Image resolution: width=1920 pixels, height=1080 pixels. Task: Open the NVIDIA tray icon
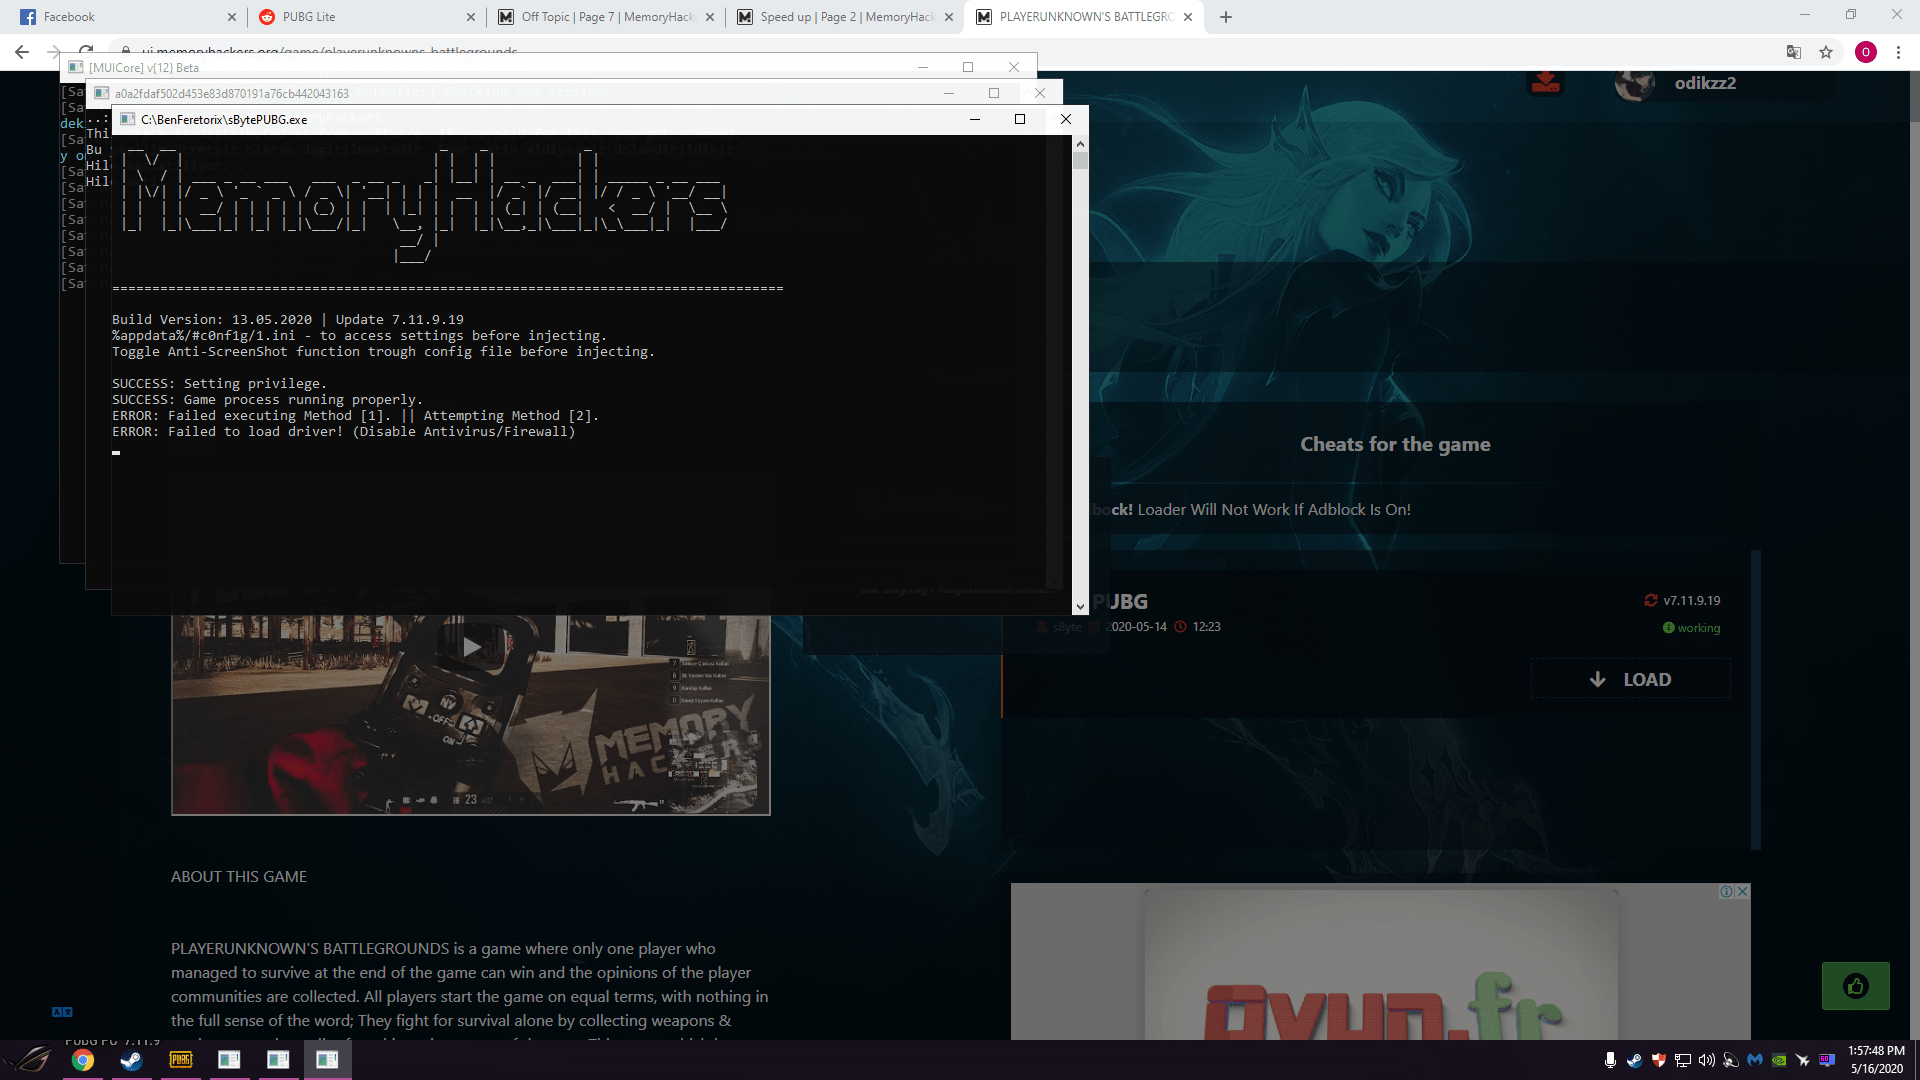click(1779, 1060)
